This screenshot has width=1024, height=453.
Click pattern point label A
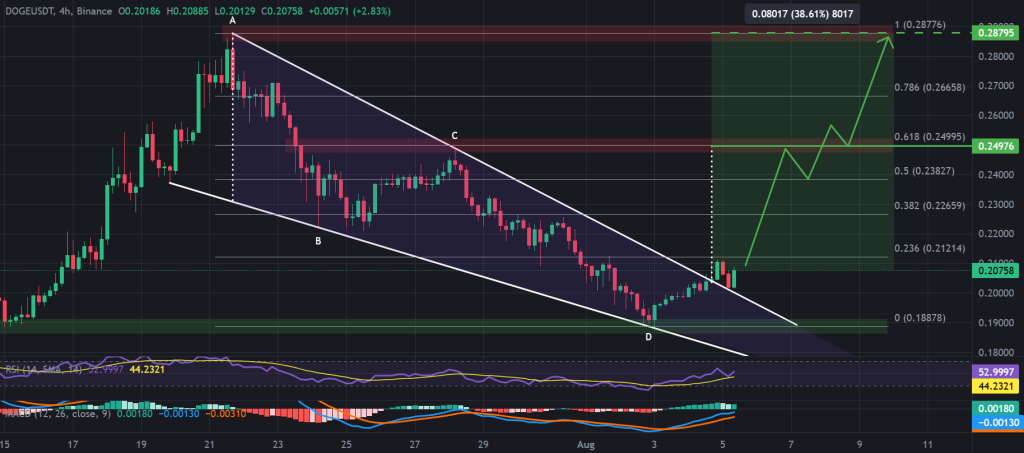[x=232, y=21]
